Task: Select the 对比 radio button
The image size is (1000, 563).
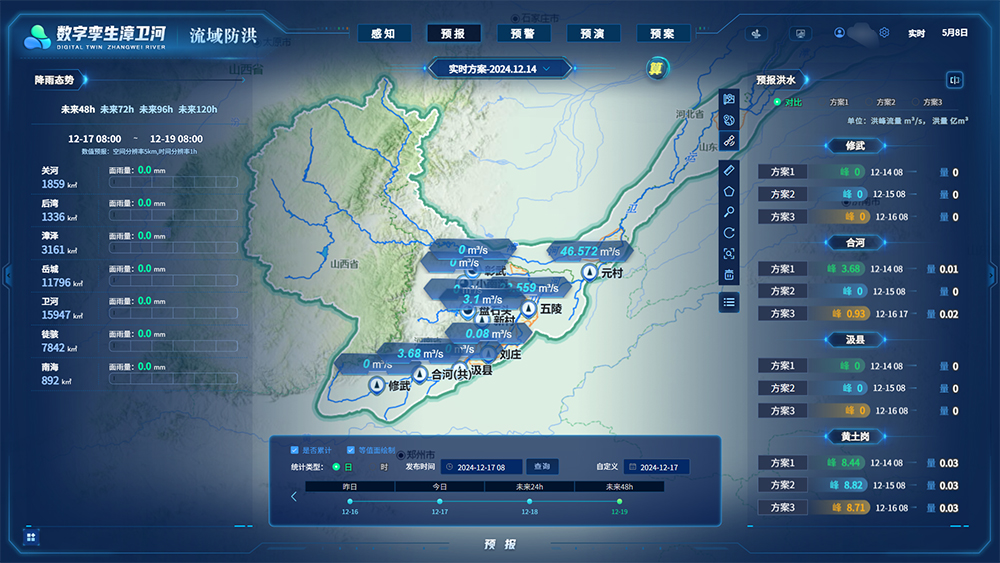Action: pos(777,102)
